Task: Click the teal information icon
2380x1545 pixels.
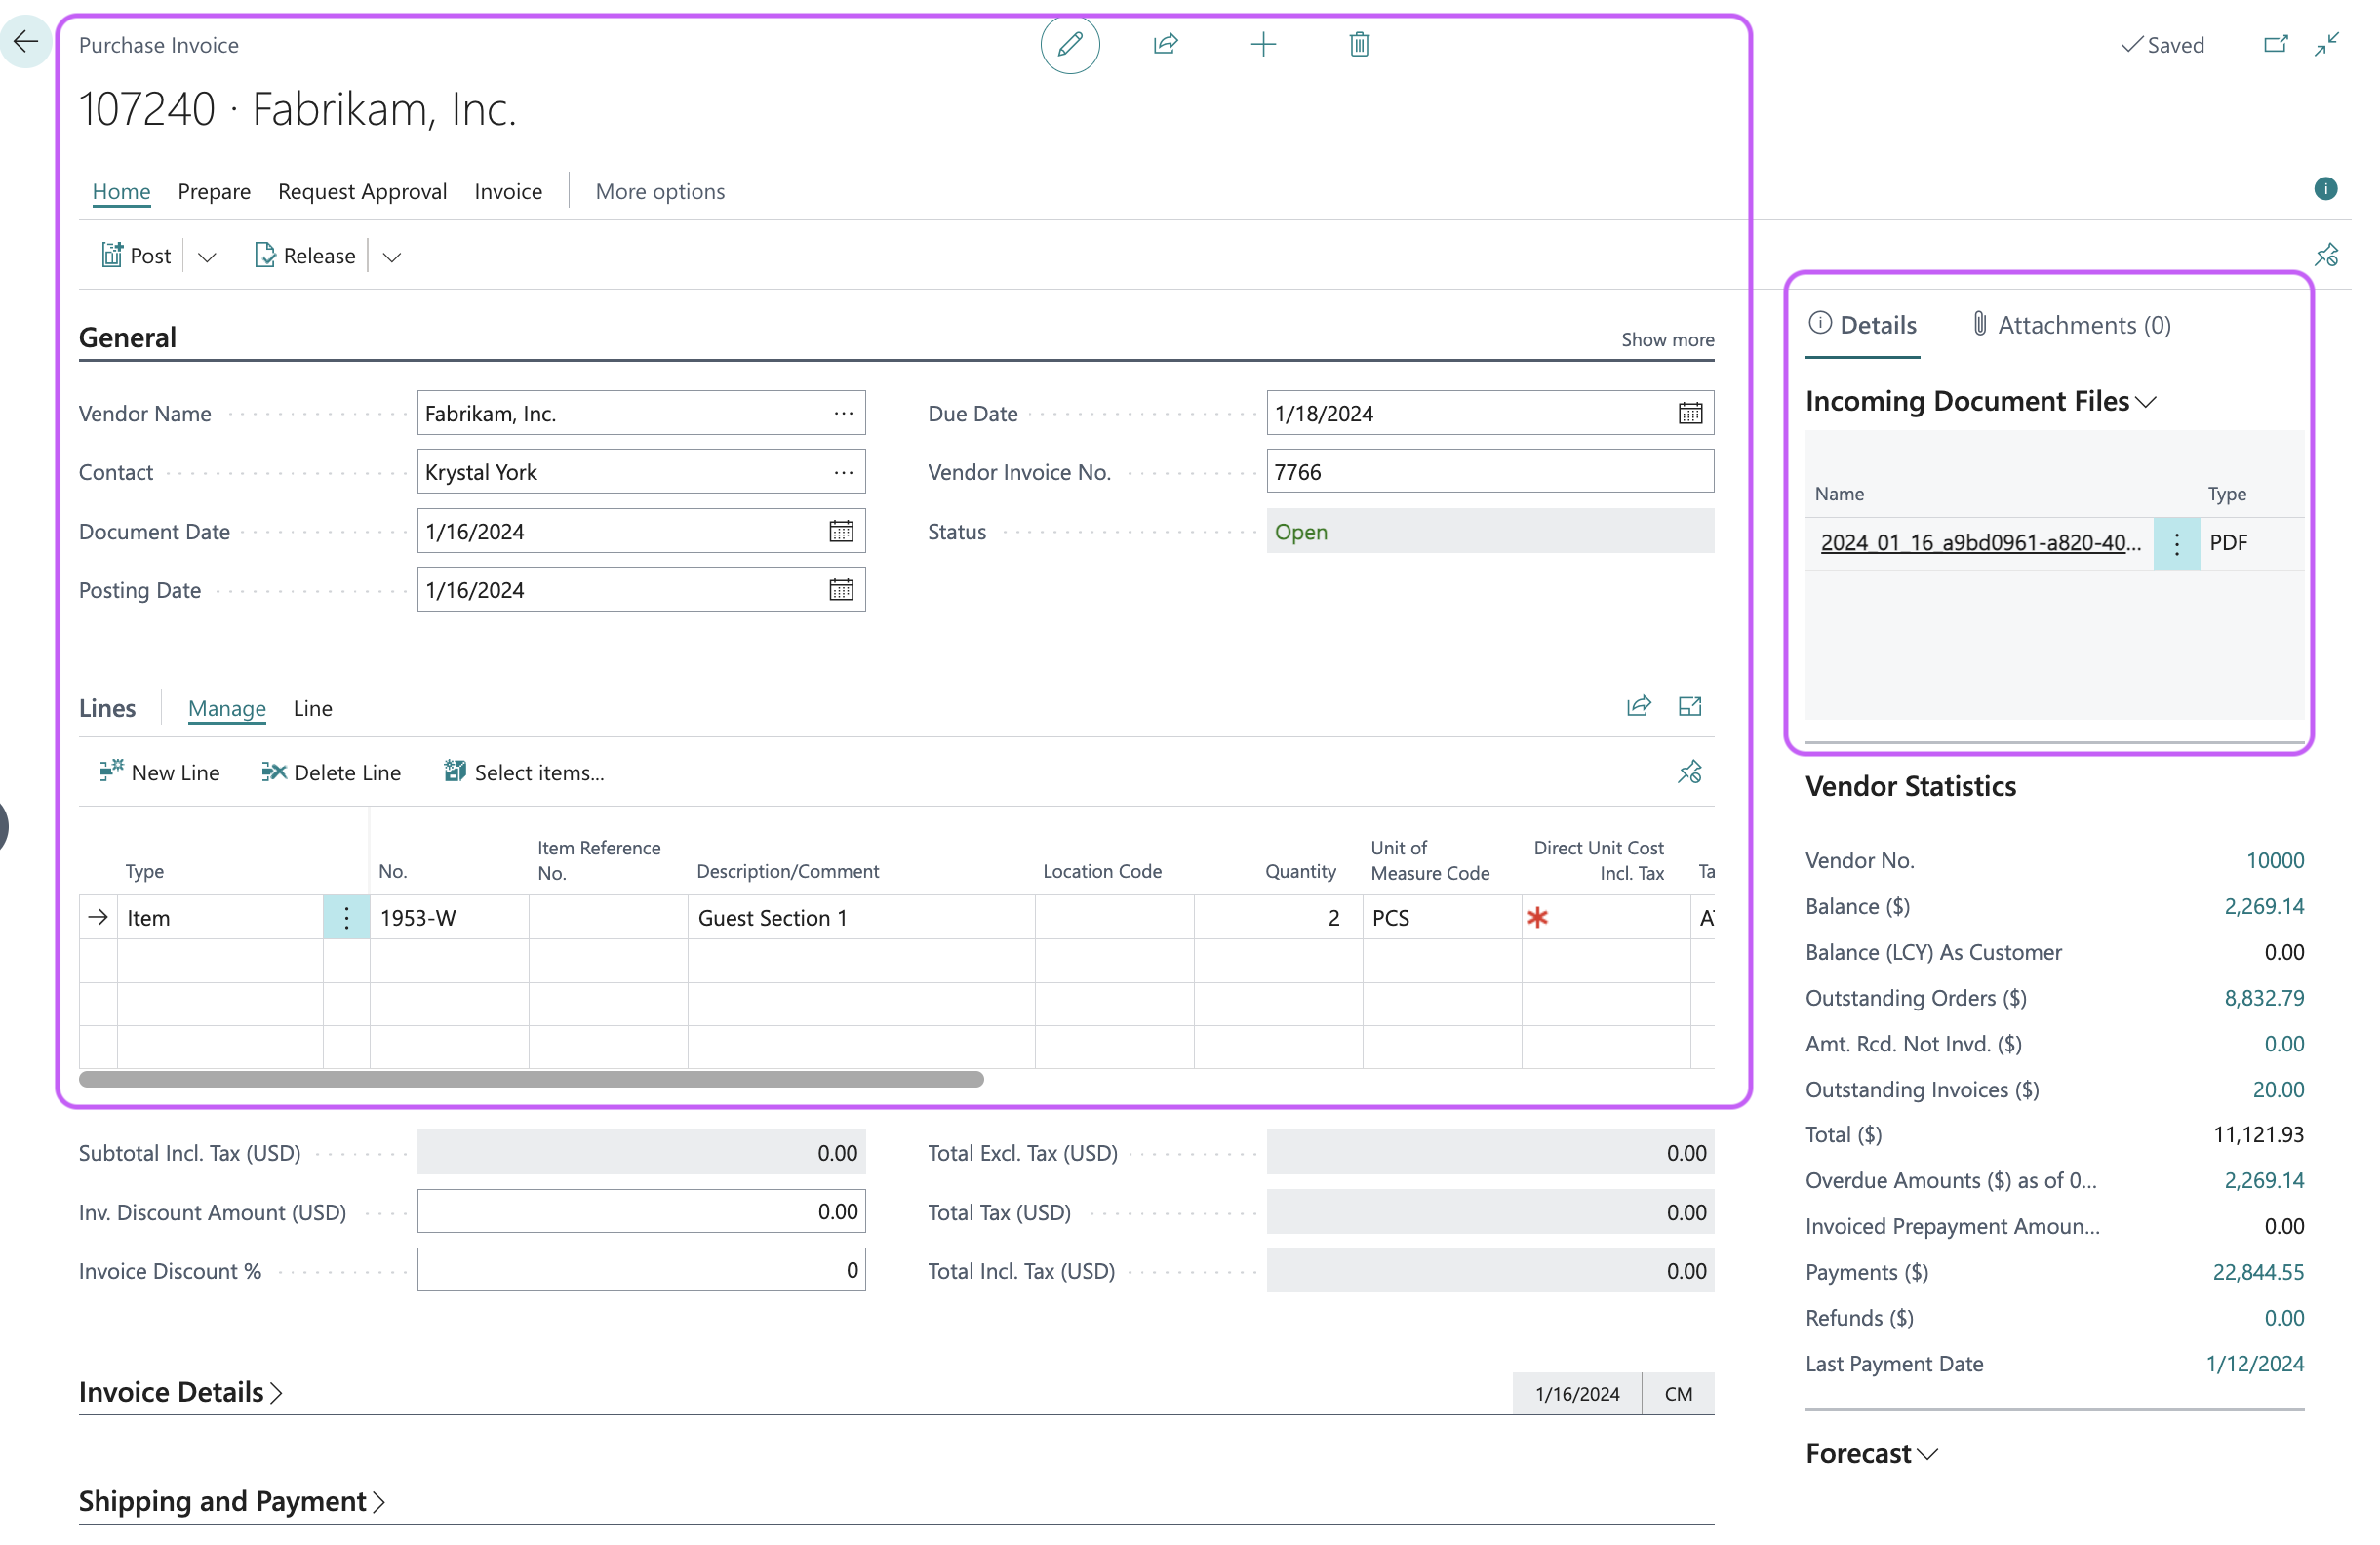Action: [x=2326, y=189]
